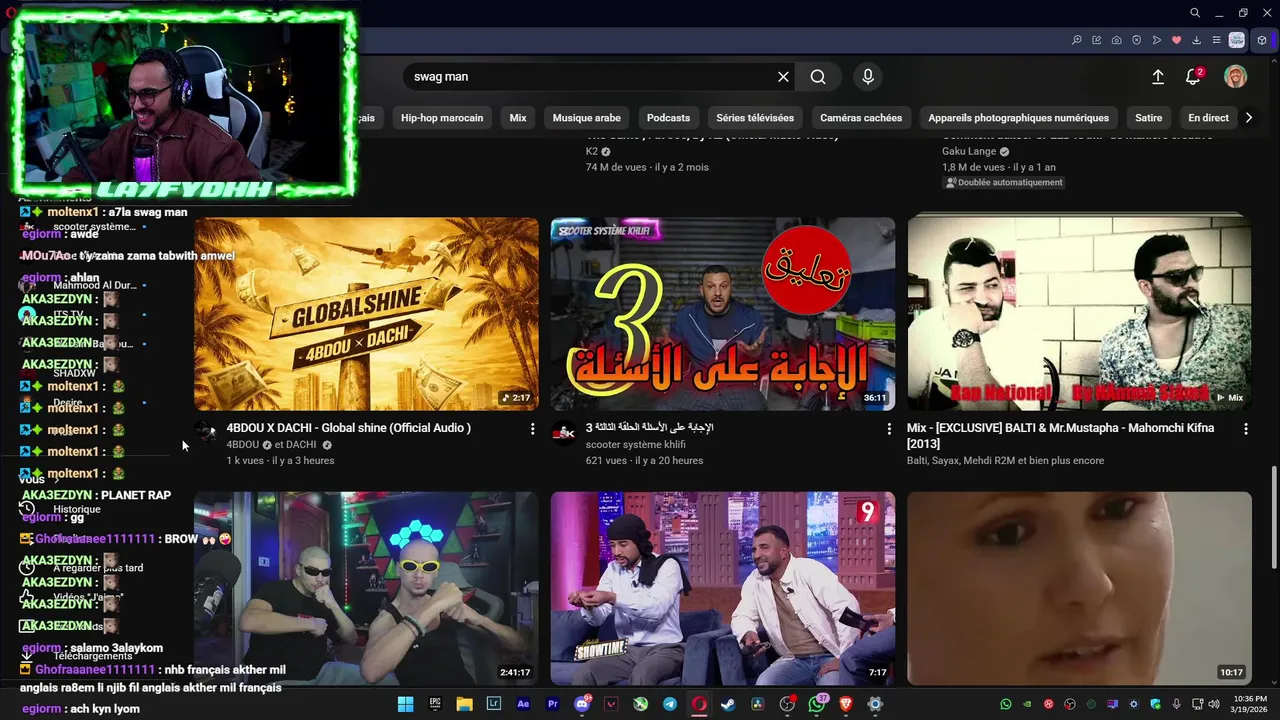Screen dimensions: 1280x720
Task: Open DaVinci Resolve from taskbar
Action: (x=757, y=704)
